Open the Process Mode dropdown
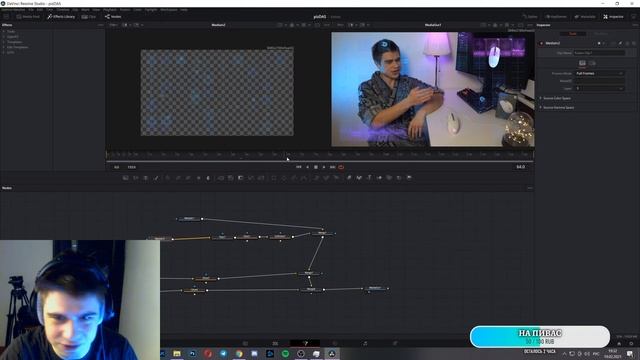The height and width of the screenshot is (360, 640). click(600, 73)
